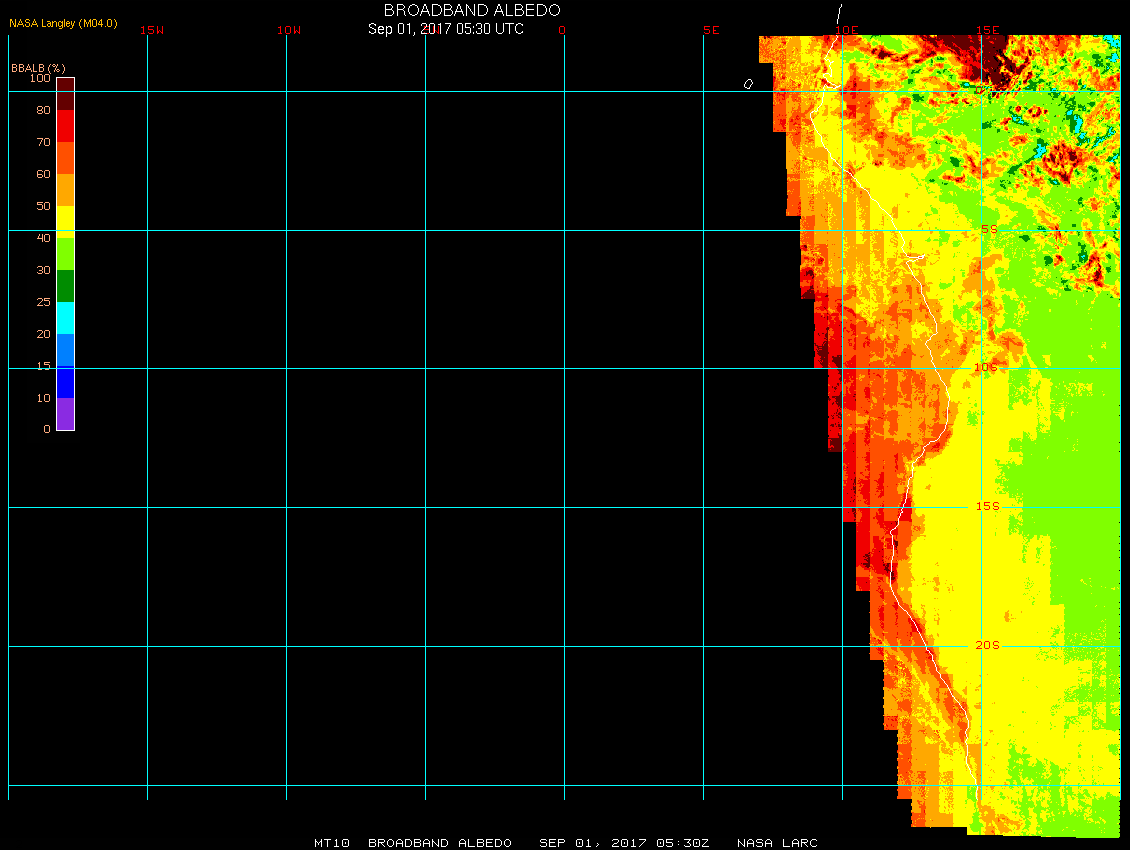Click the 5E longitude label
This screenshot has width=1130, height=850.
pos(711,30)
